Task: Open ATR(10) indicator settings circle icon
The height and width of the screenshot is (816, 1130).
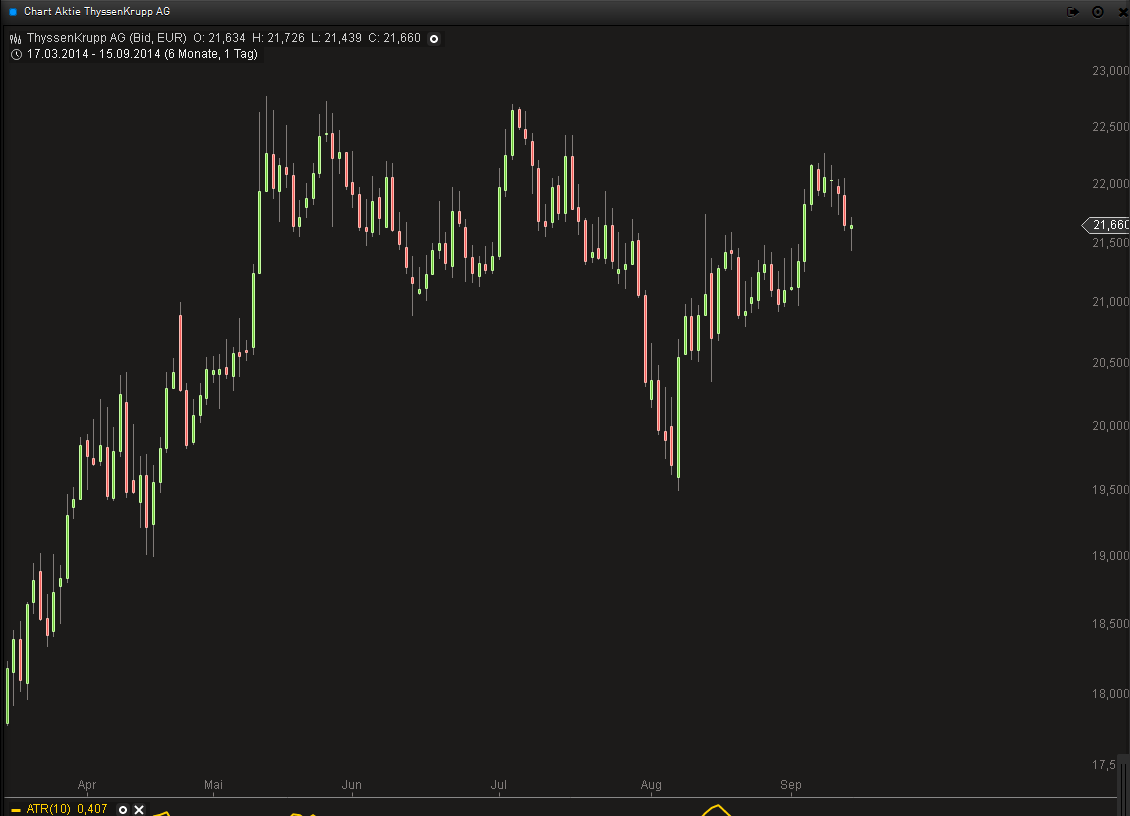Action: pos(123,809)
